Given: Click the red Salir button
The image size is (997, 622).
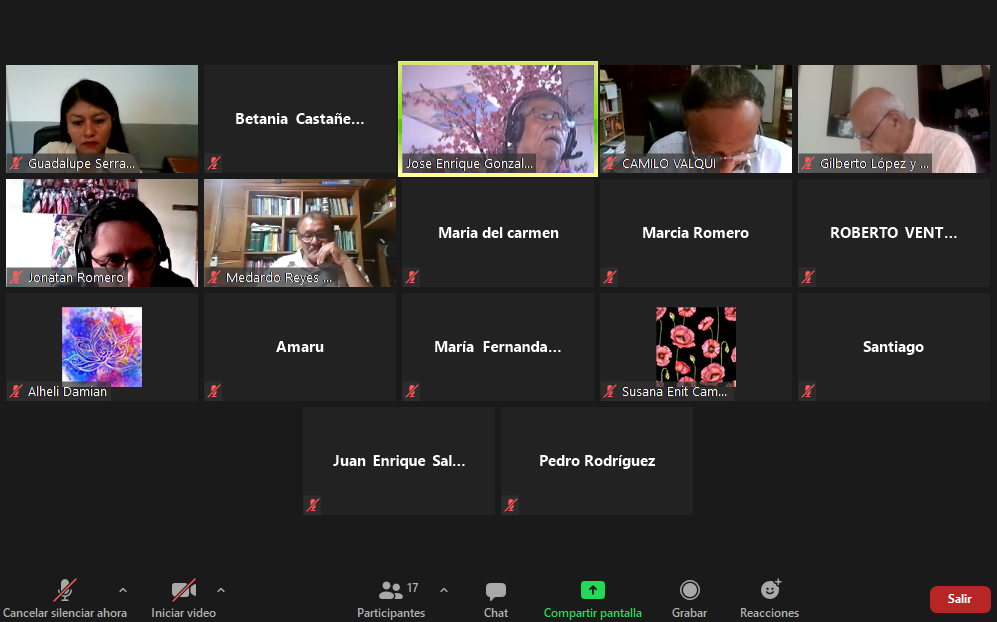Looking at the screenshot, I should pyautogui.click(x=960, y=599).
